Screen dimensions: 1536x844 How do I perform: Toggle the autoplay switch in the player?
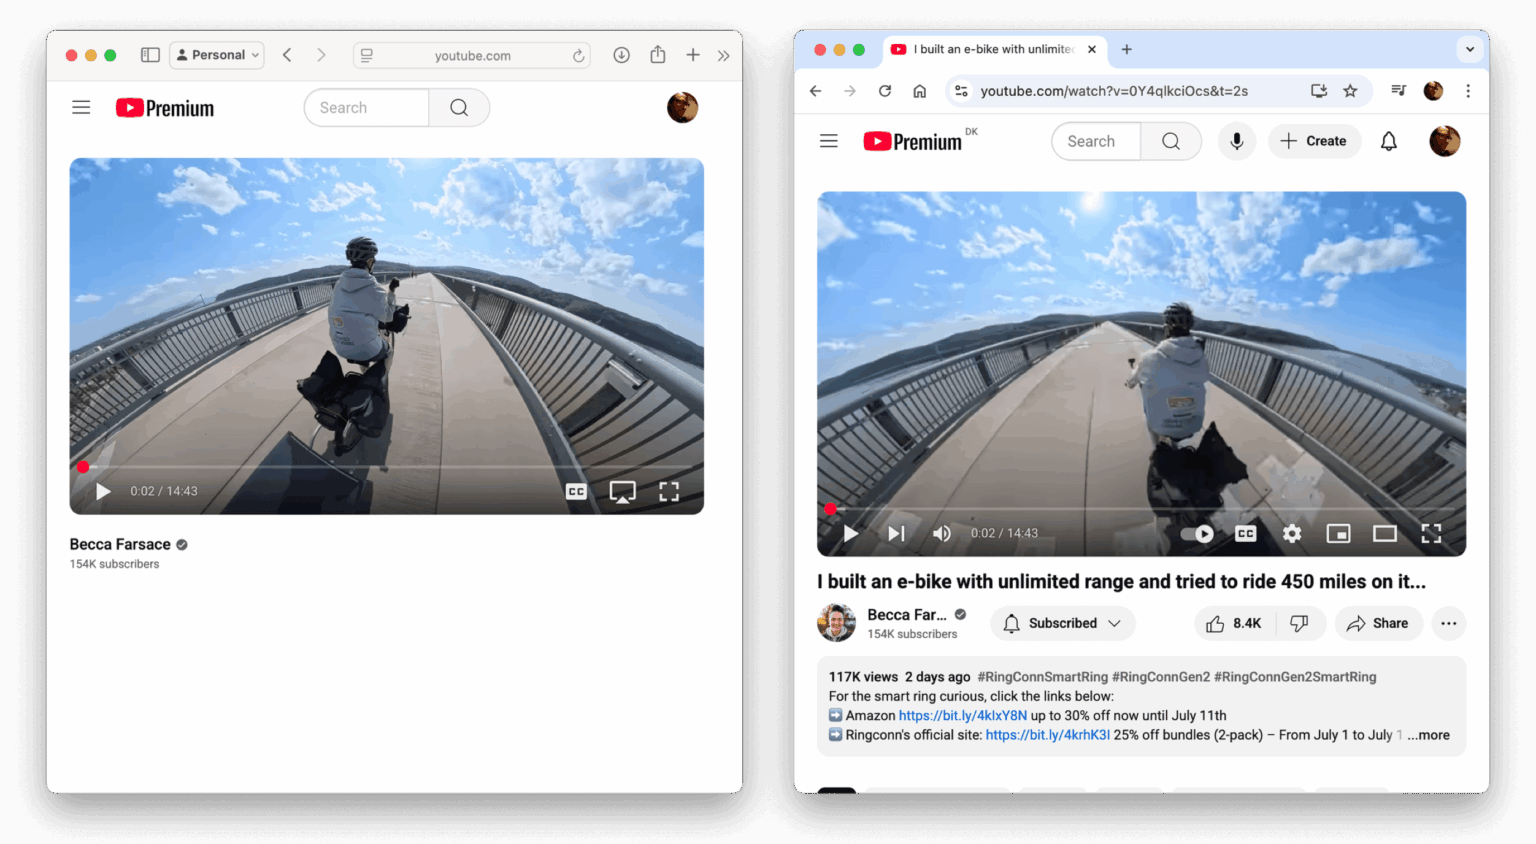point(1197,534)
